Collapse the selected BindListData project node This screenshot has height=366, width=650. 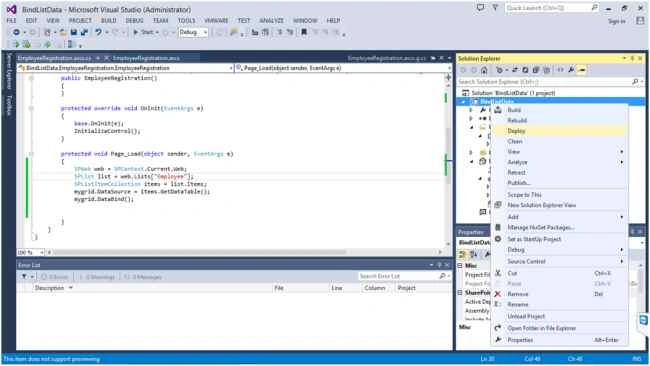point(463,102)
